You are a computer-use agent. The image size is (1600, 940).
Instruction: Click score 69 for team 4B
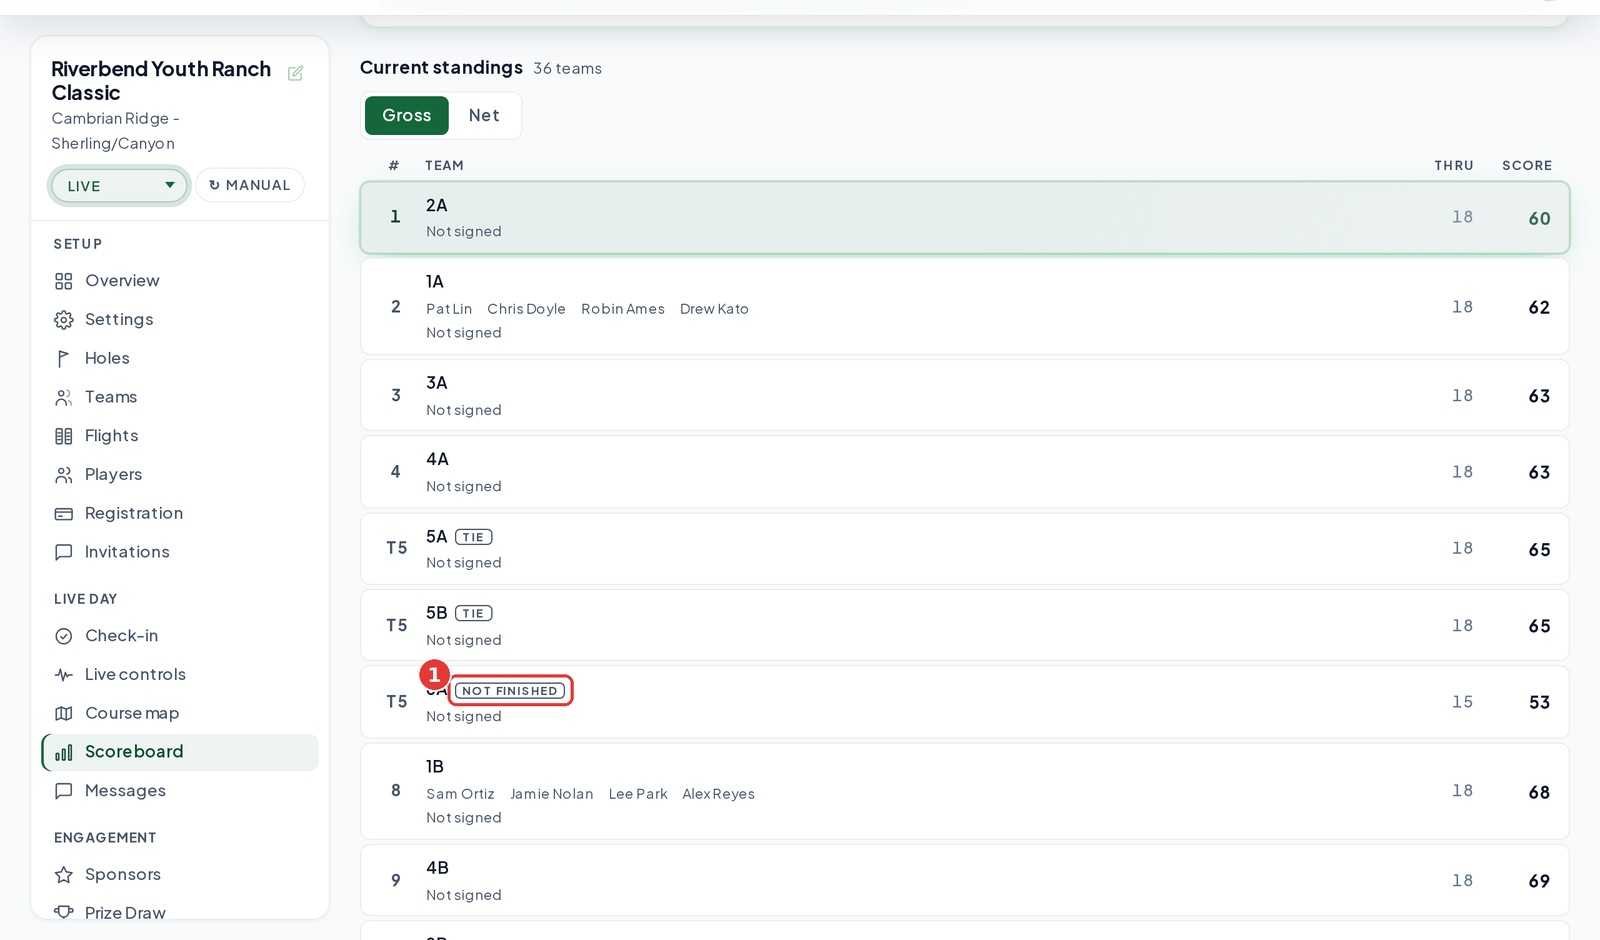click(x=1539, y=881)
